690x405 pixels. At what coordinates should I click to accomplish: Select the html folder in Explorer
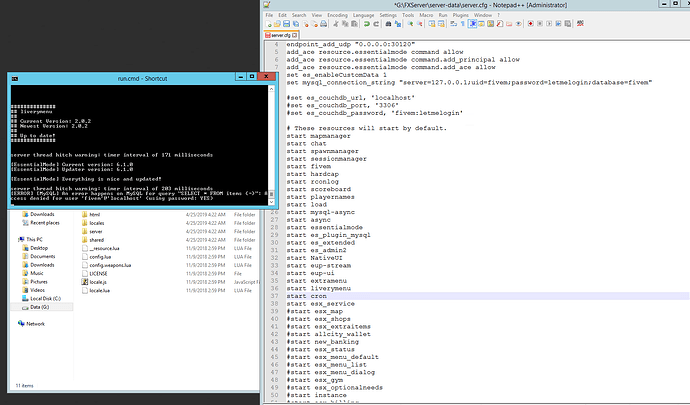(95, 214)
